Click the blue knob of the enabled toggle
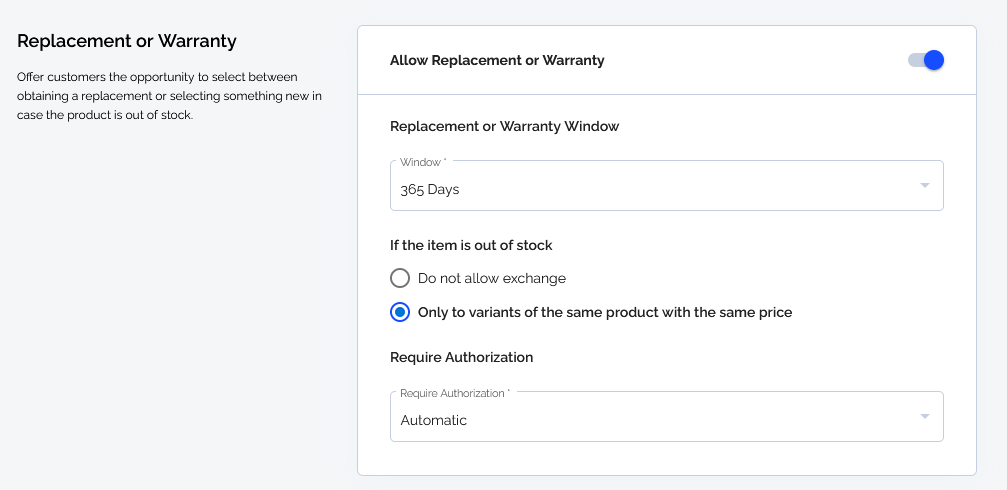1007x490 pixels. pos(934,60)
